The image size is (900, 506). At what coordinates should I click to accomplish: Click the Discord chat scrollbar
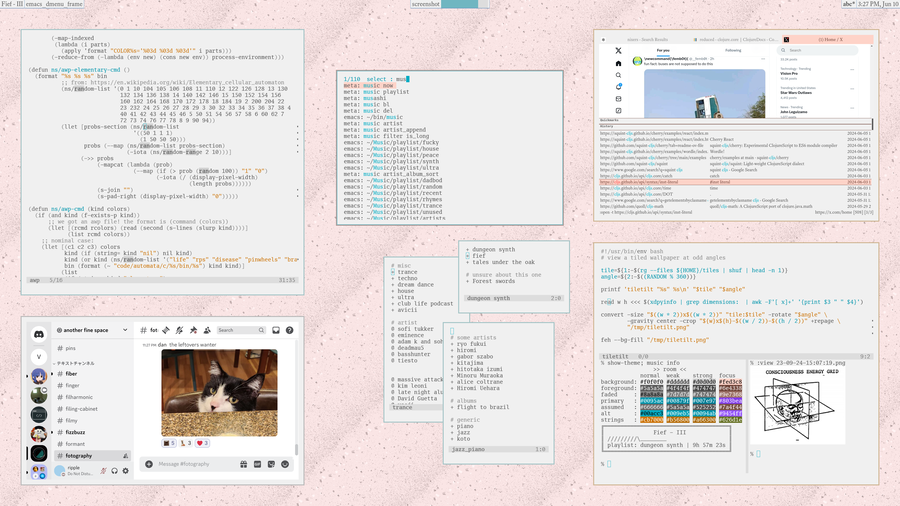pos(296,449)
